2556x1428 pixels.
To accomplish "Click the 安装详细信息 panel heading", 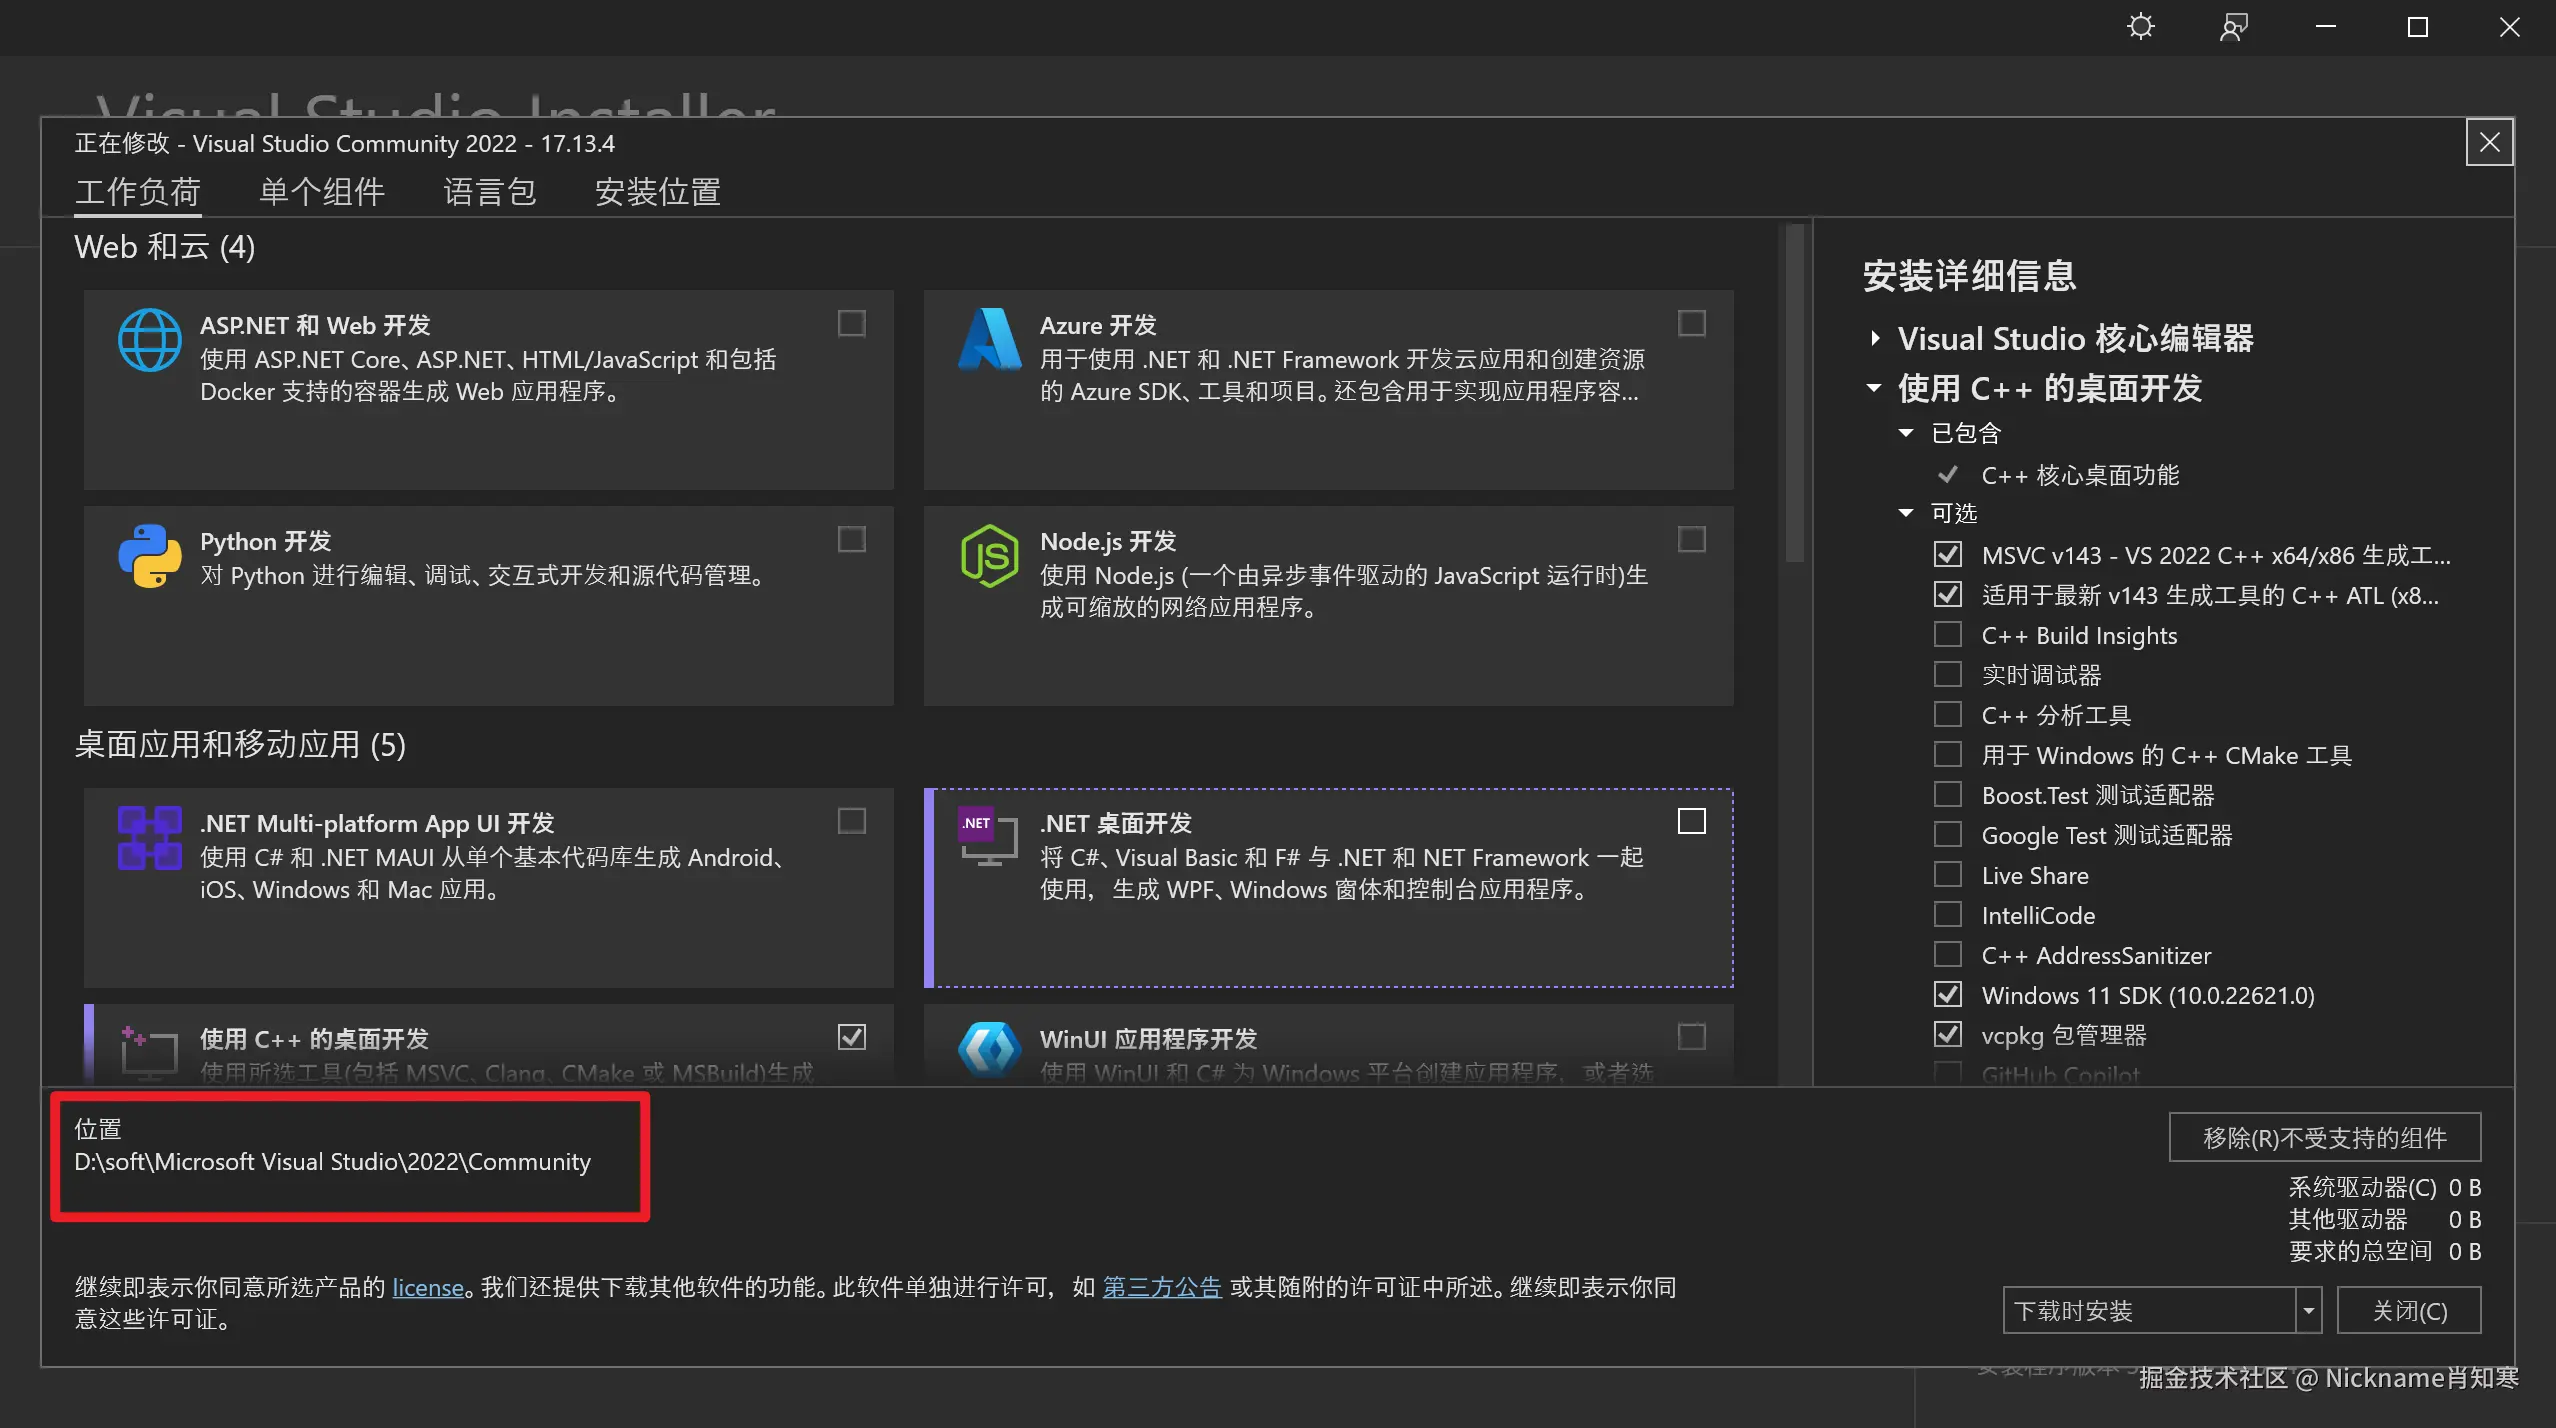I will [x=1970, y=276].
